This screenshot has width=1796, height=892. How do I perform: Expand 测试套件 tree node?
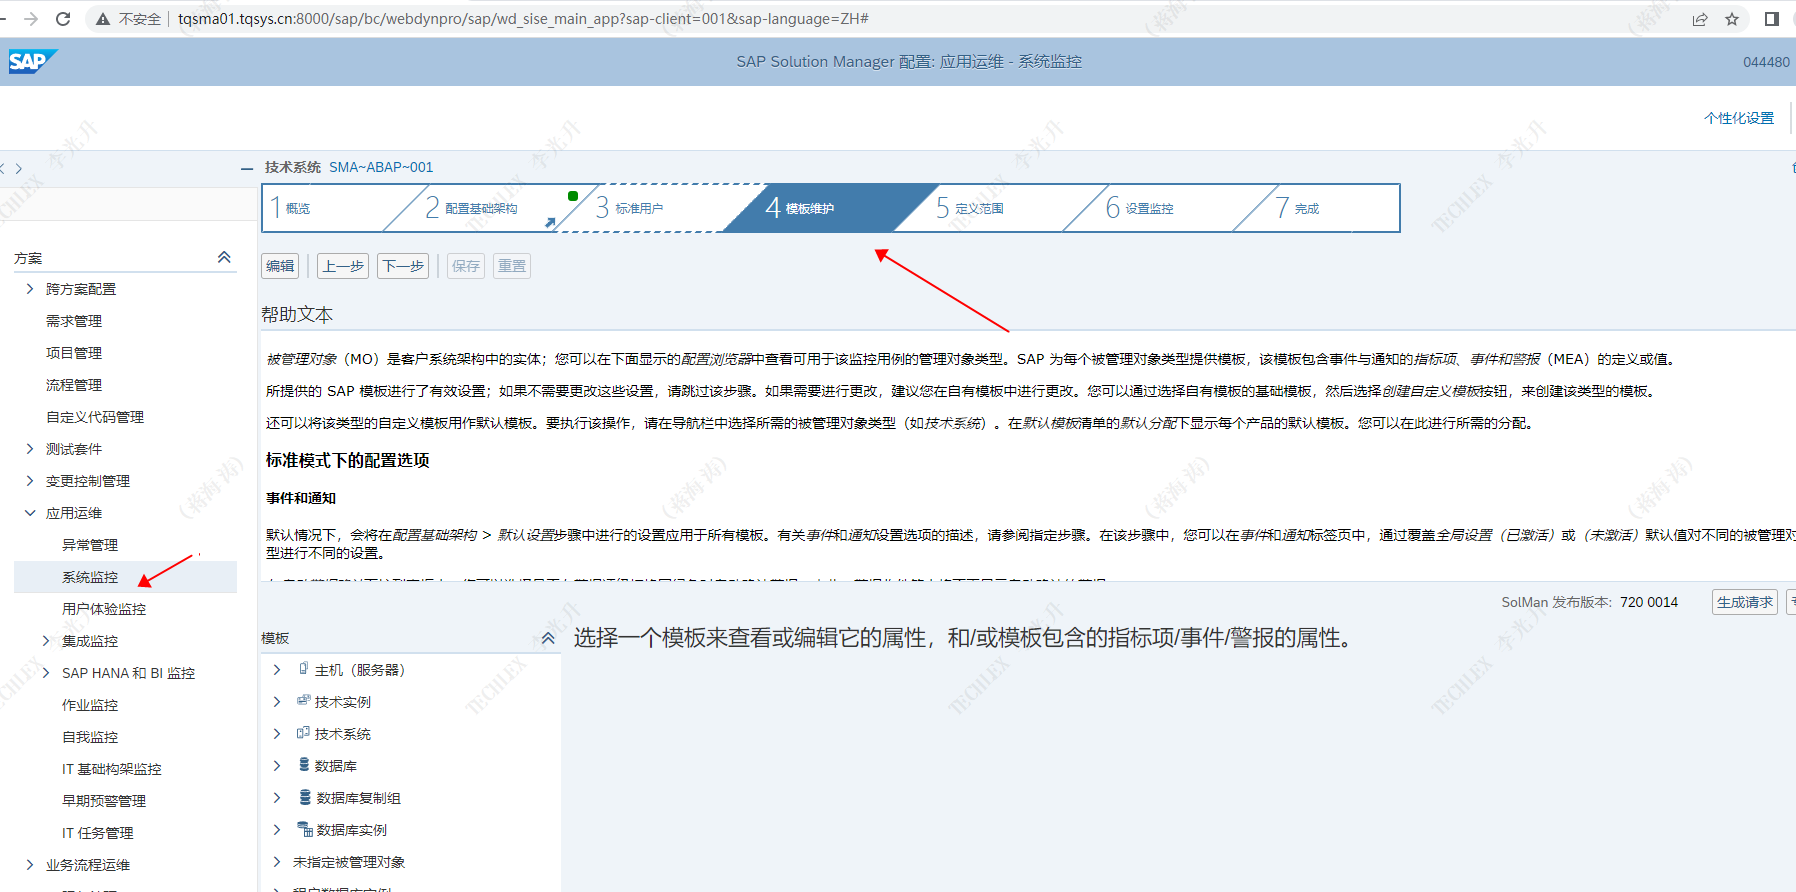[30, 449]
